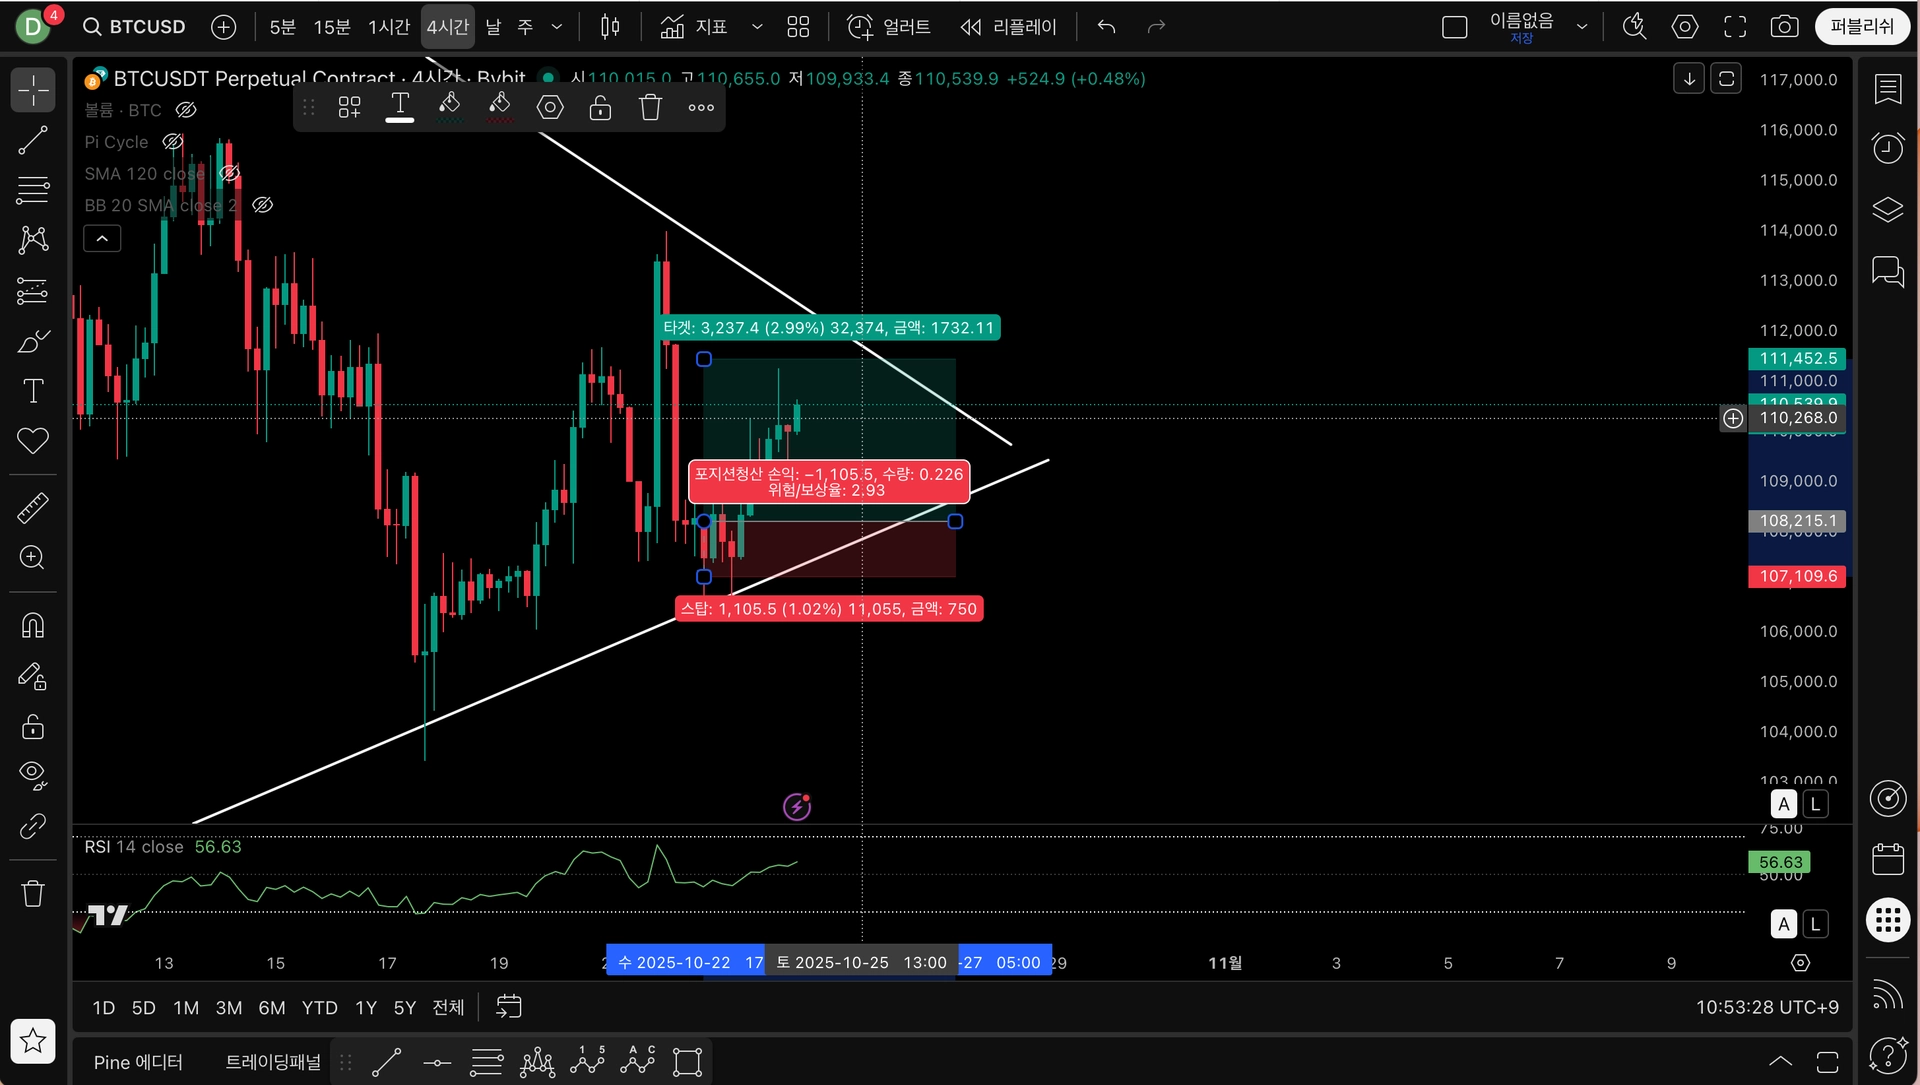Screen dimensions: 1920x1085
Task: Select the Fibonacci retracement tool
Action: pos(33,189)
